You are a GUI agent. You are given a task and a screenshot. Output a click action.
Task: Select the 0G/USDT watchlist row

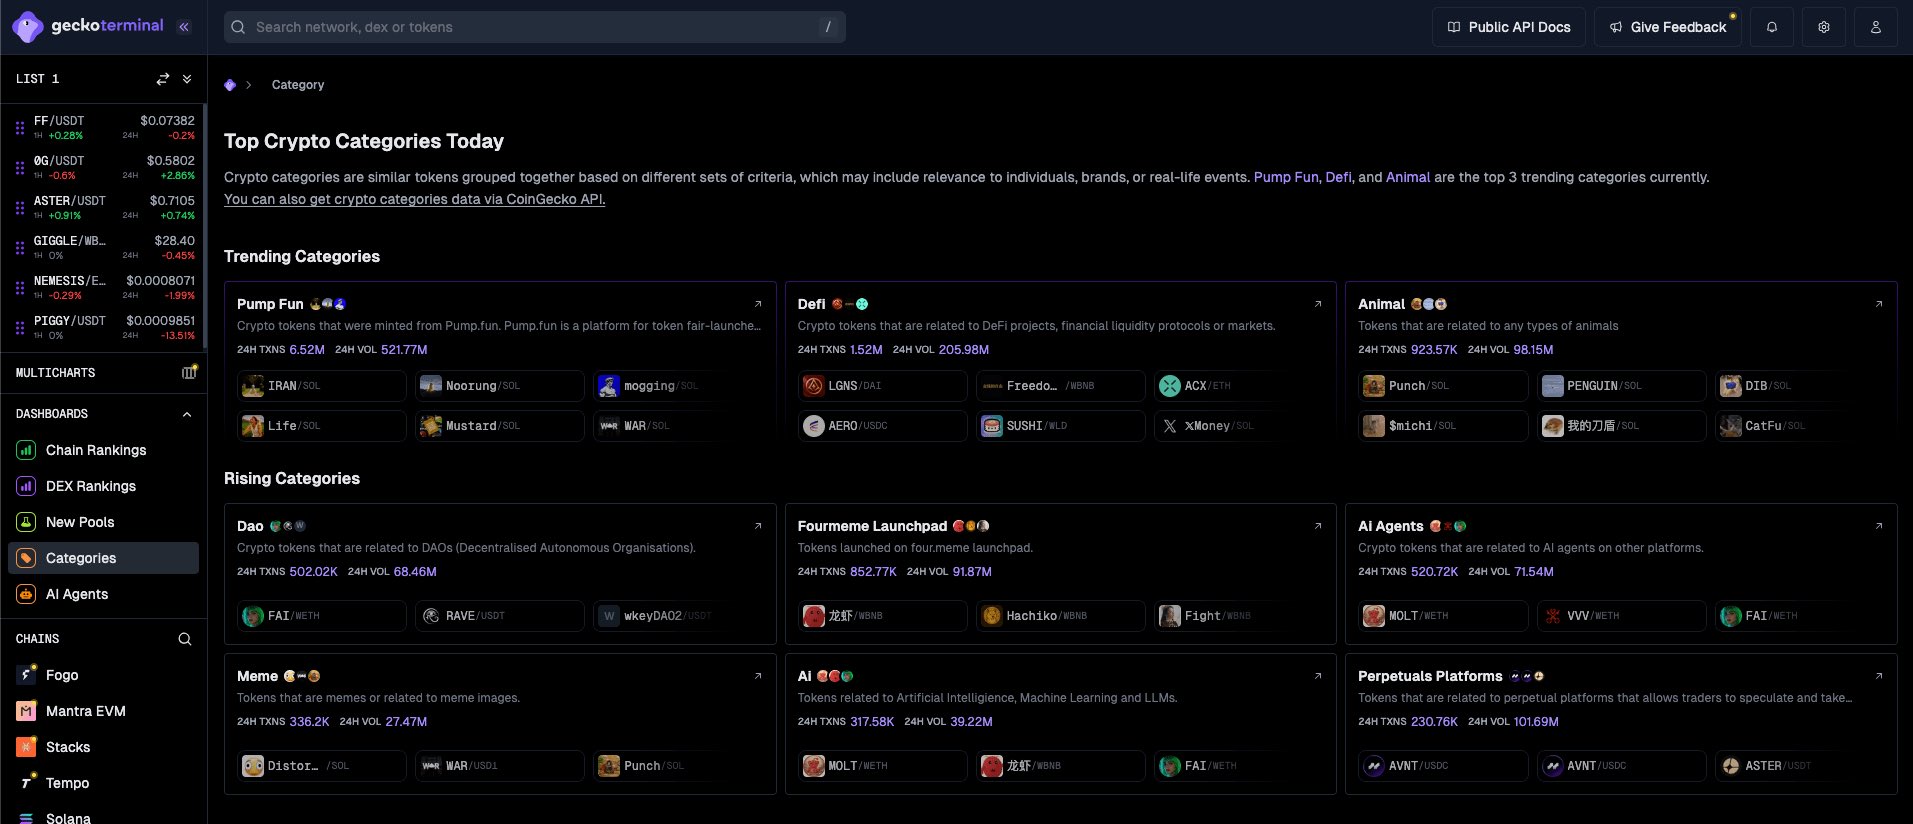[x=104, y=167]
